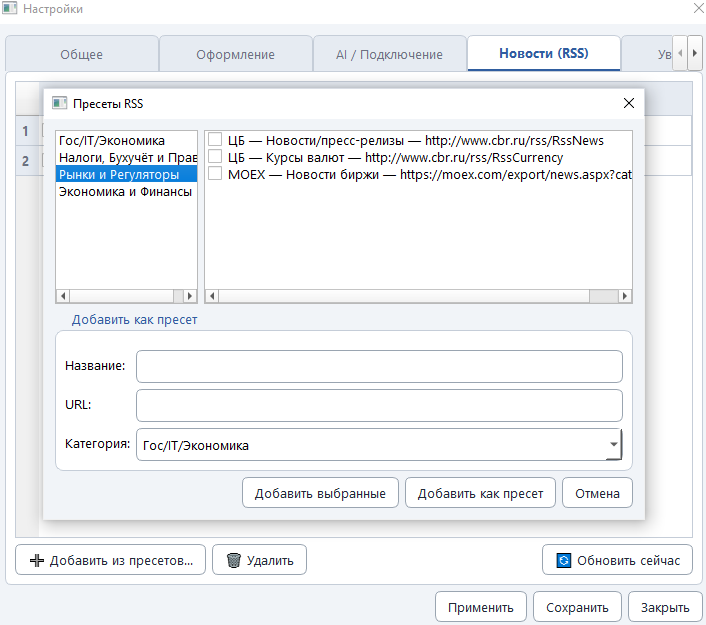Click the feeds list horizontal scrollbar thumb
The height and width of the screenshot is (625, 706).
(404, 296)
